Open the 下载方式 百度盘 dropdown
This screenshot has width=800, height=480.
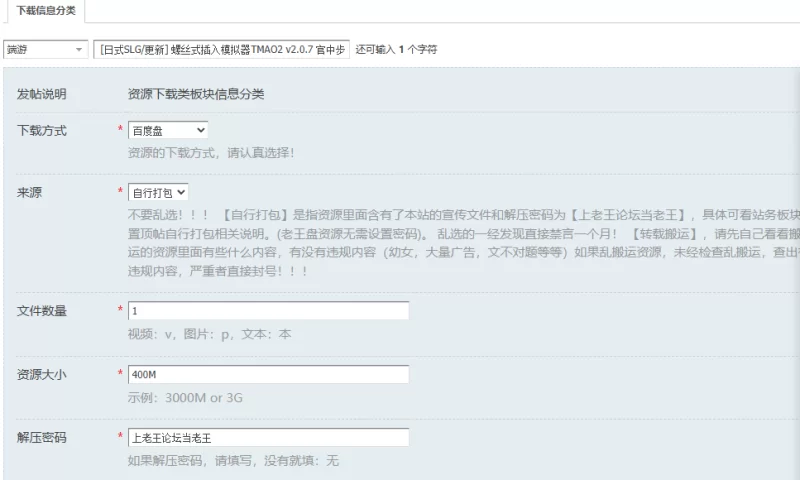168,131
